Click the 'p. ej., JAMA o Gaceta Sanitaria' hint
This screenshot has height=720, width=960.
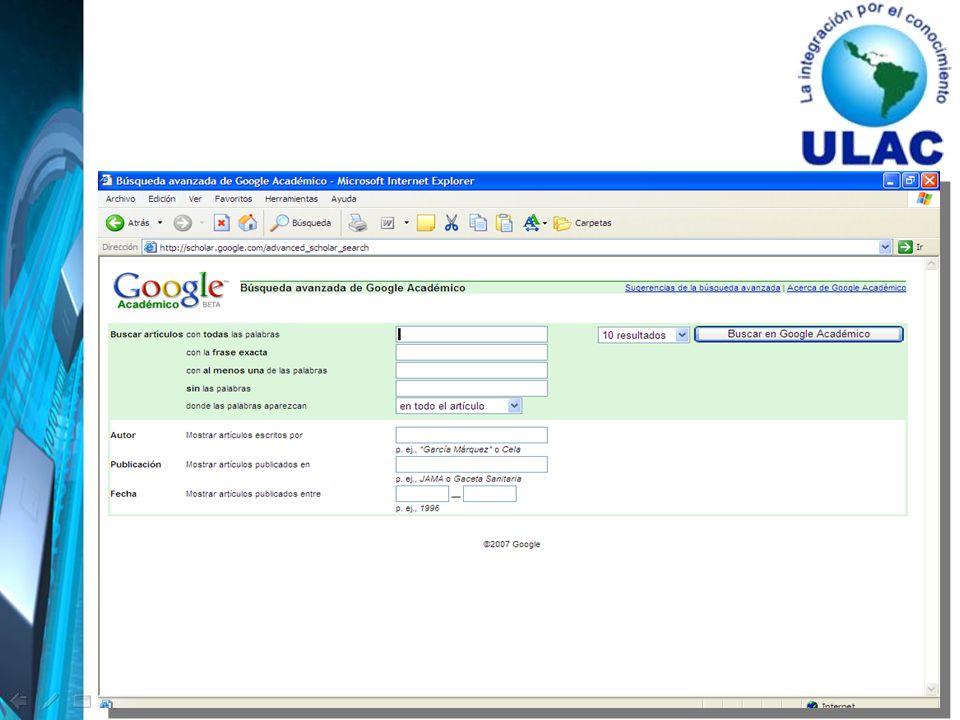pos(459,479)
